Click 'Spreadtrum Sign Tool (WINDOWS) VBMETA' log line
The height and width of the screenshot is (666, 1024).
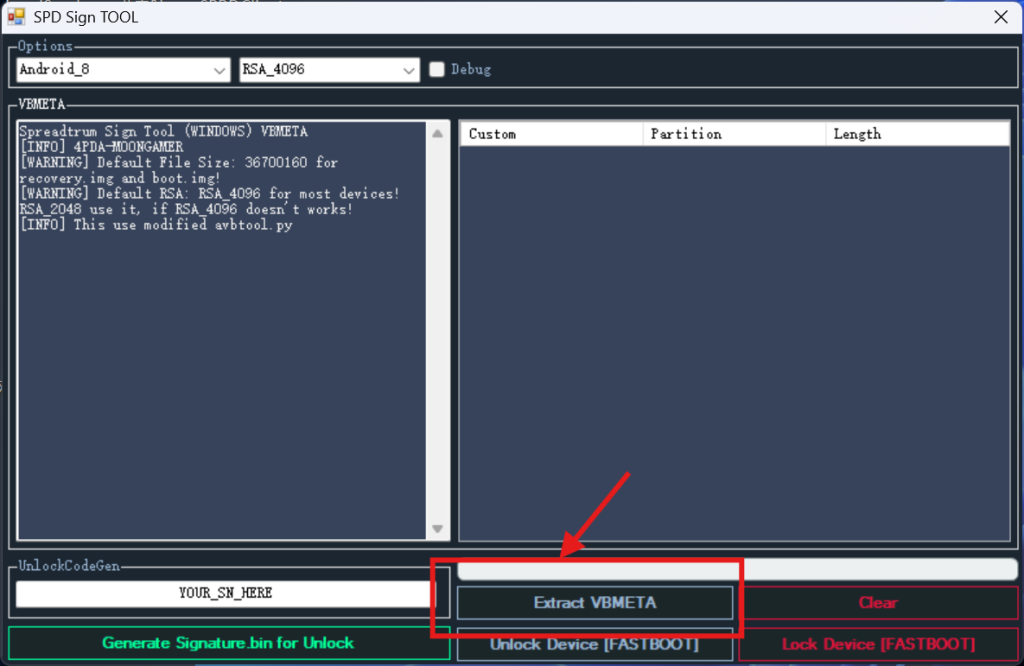163,131
